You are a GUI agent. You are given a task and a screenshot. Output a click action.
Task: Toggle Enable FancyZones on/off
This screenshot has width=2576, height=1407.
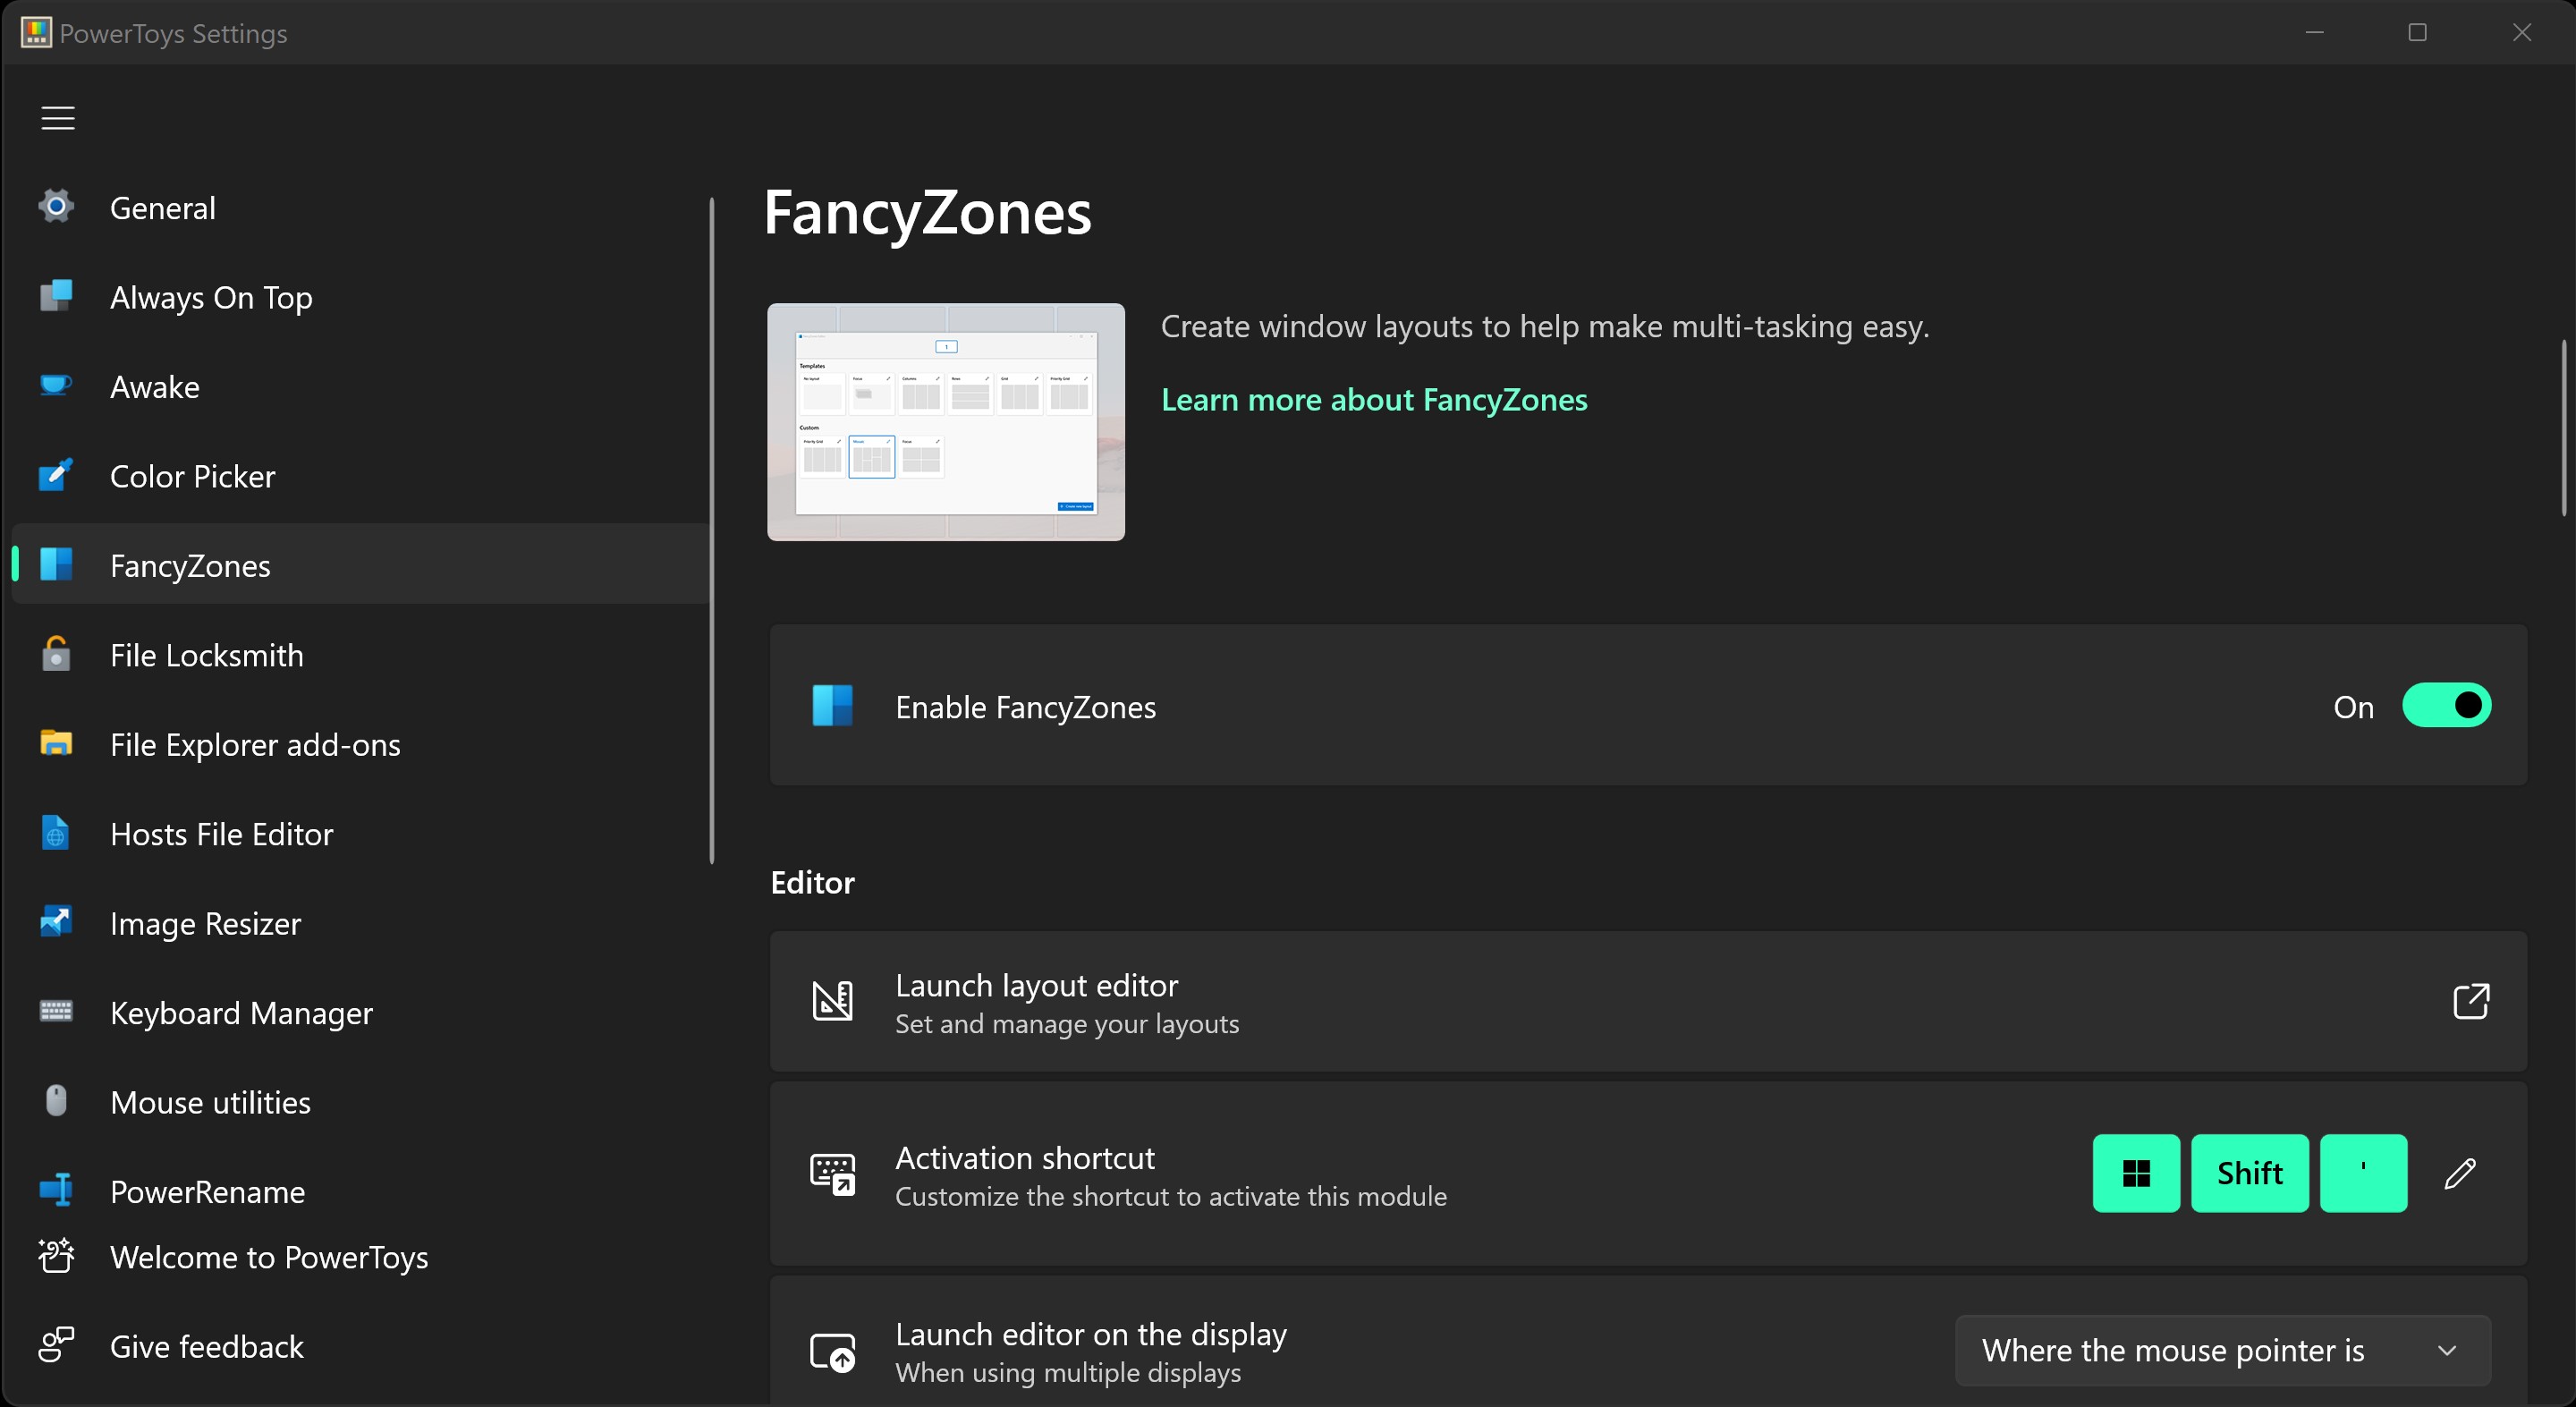(x=2446, y=705)
